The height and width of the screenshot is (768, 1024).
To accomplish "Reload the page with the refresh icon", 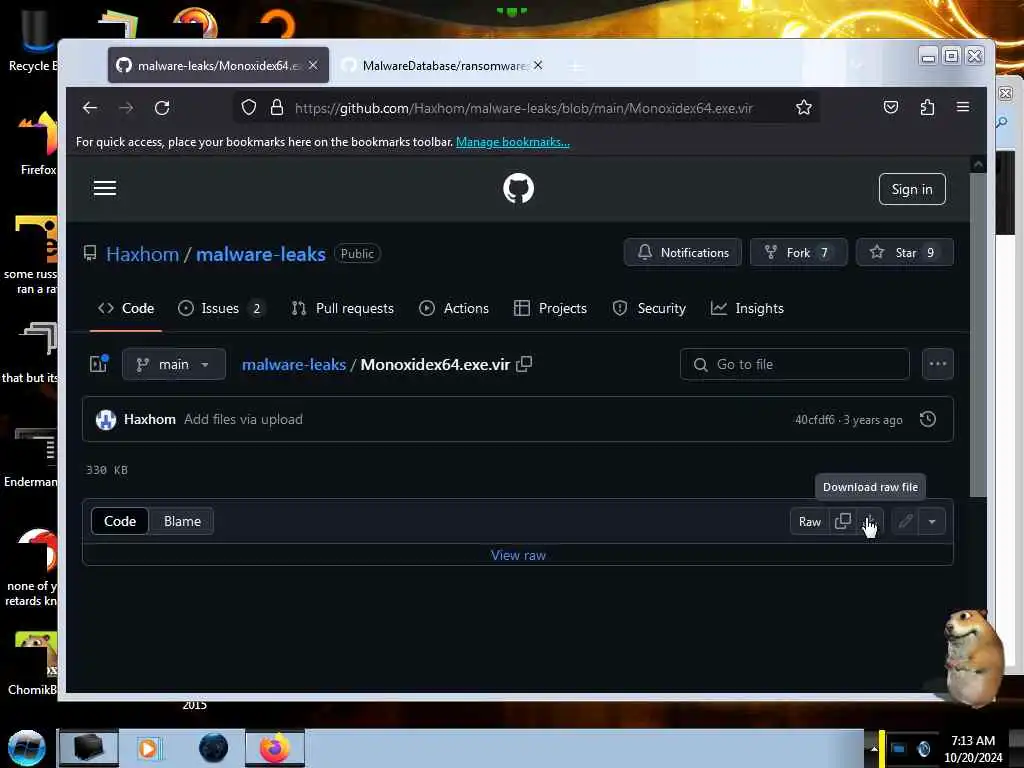I will point(162,108).
